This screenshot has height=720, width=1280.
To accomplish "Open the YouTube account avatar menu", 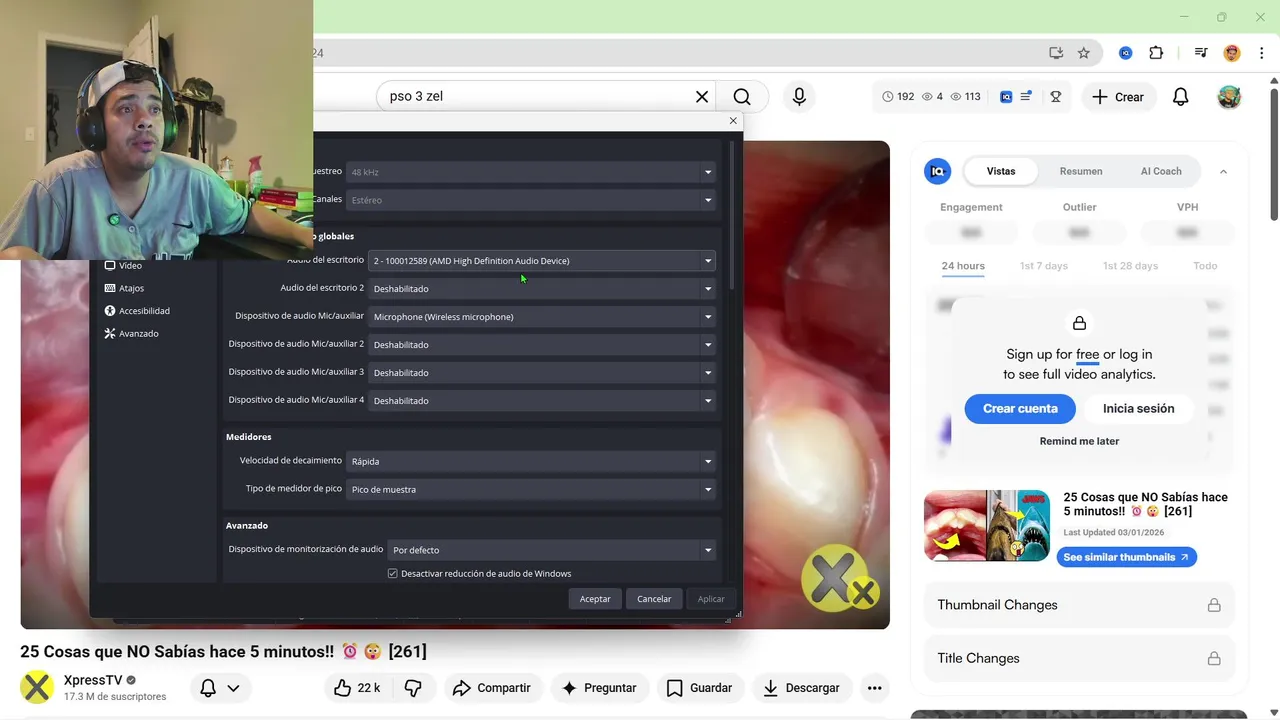I will (1229, 97).
